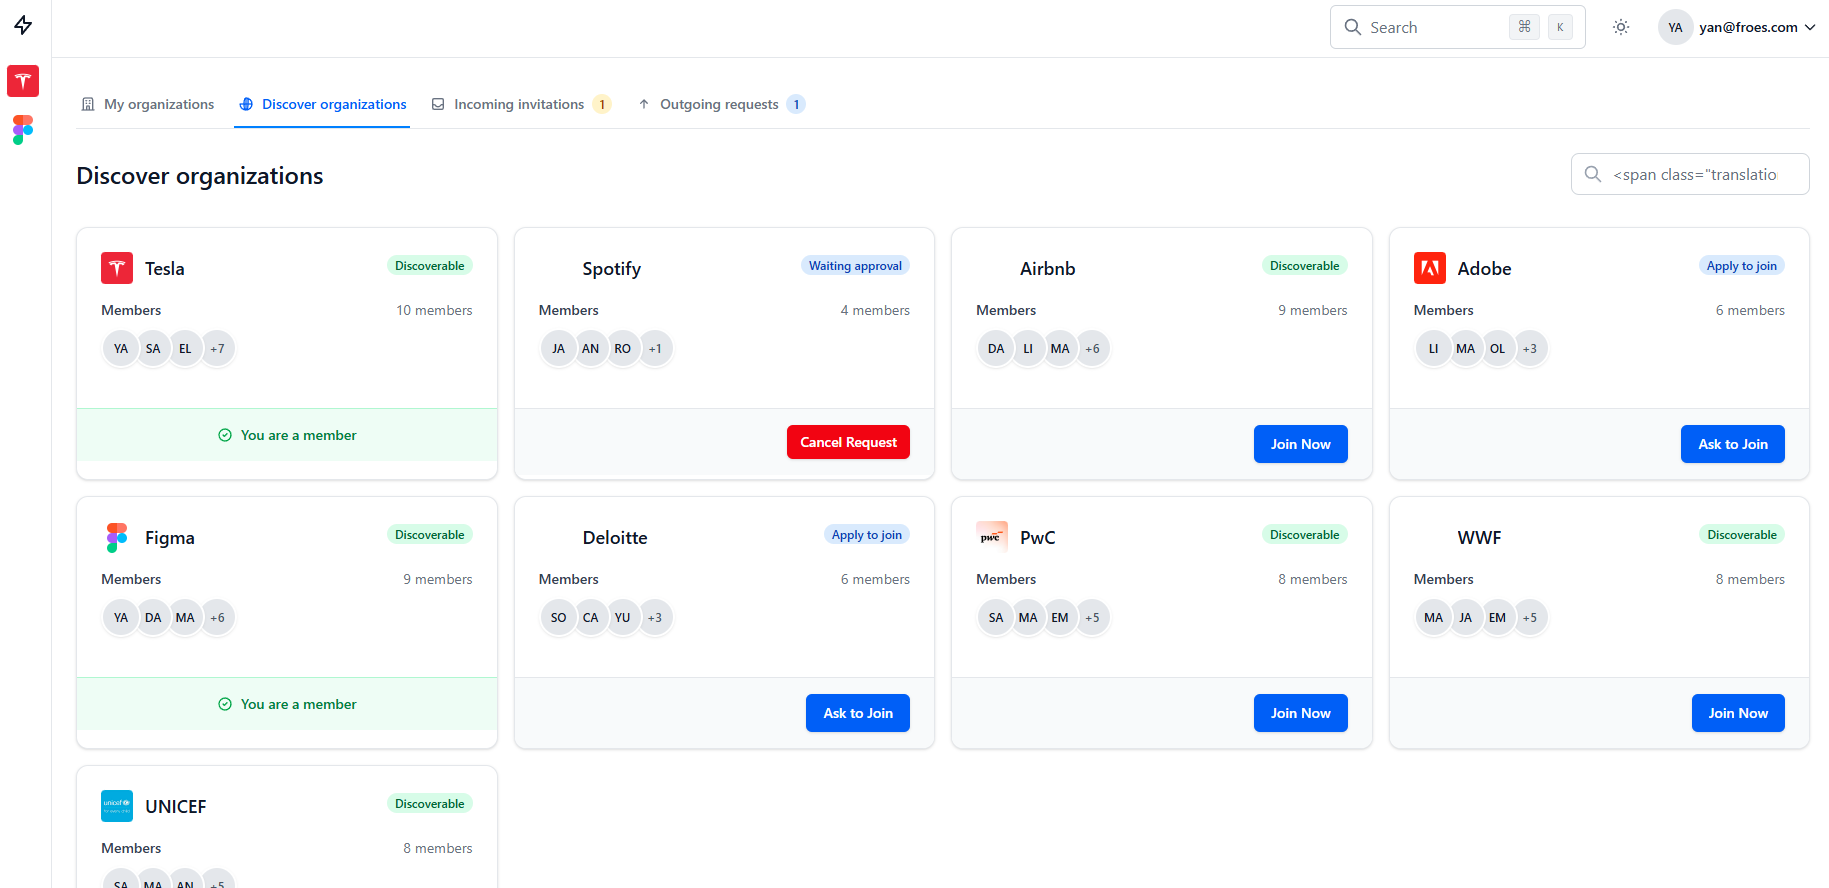Image resolution: width=1829 pixels, height=888 pixels.
Task: Click the LI member avatar on Airbnb card
Action: (x=1028, y=349)
